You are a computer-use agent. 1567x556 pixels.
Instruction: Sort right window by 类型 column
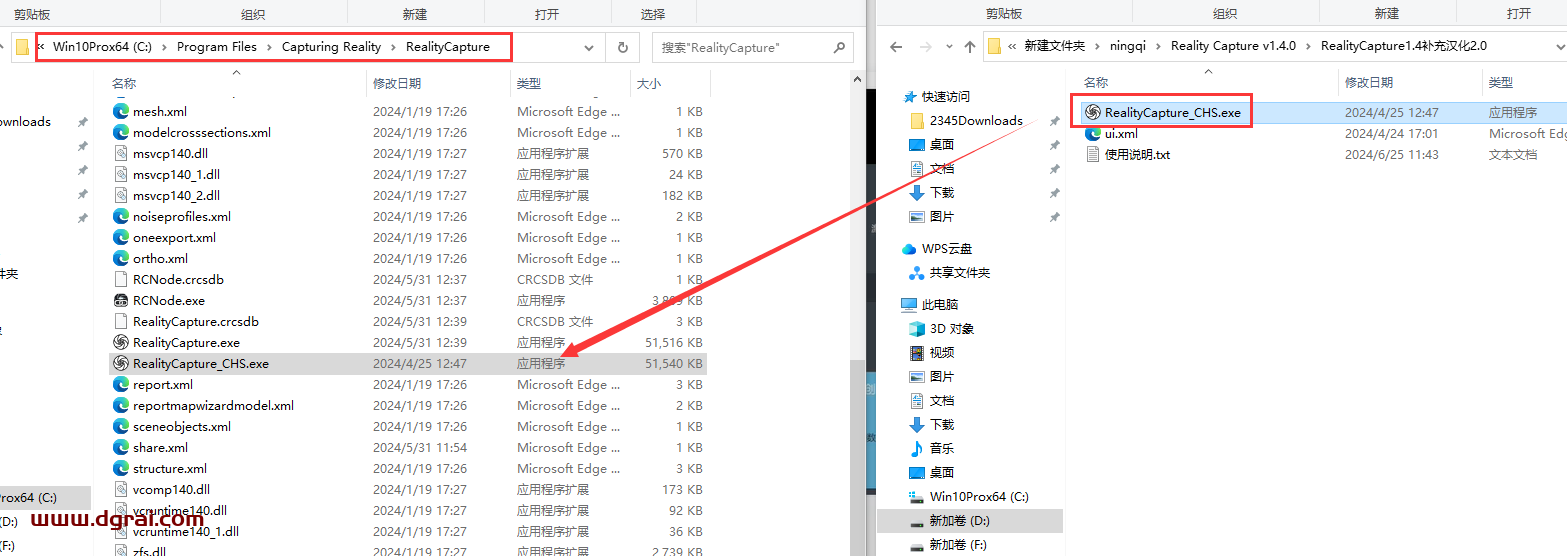[x=1501, y=83]
